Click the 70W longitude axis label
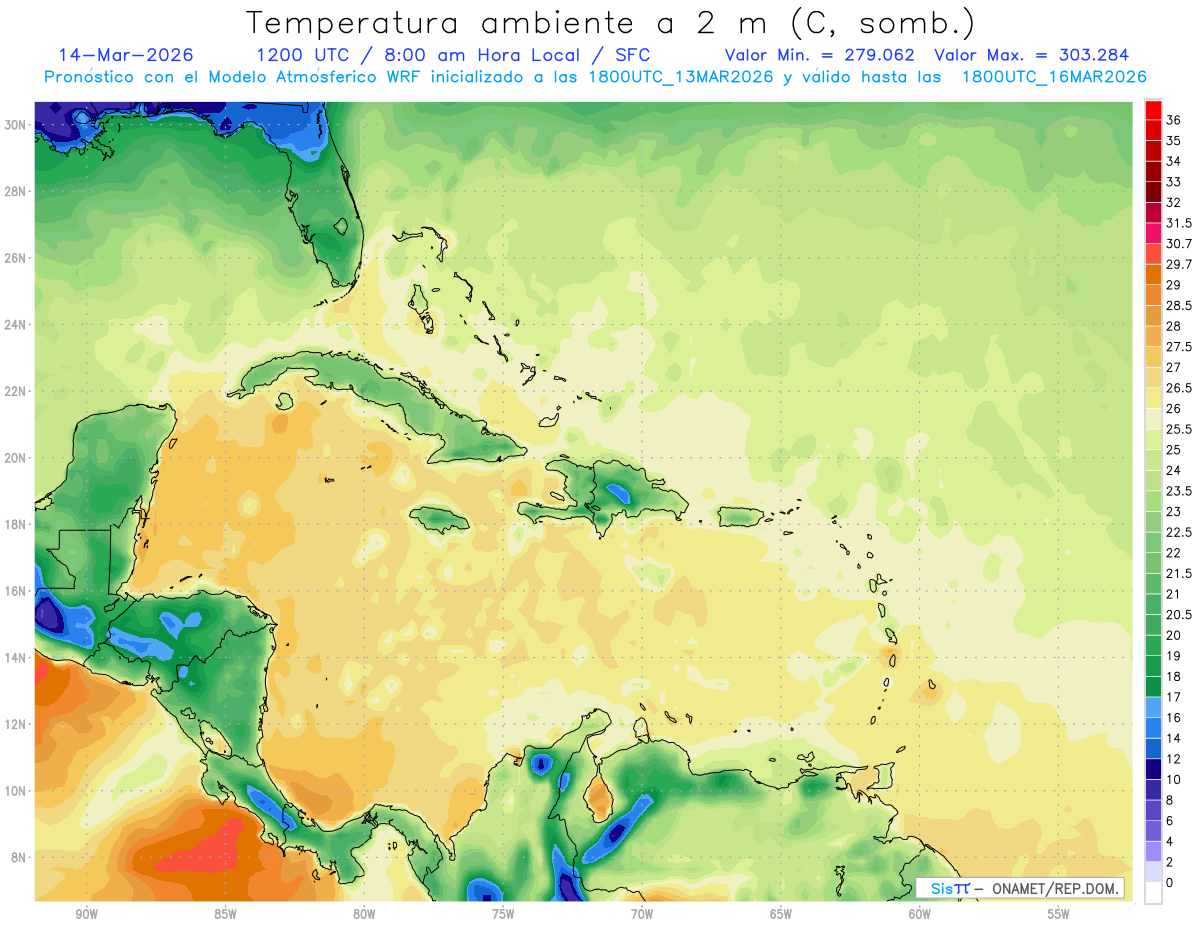Viewport: 1200px width, 927px height. (641, 914)
